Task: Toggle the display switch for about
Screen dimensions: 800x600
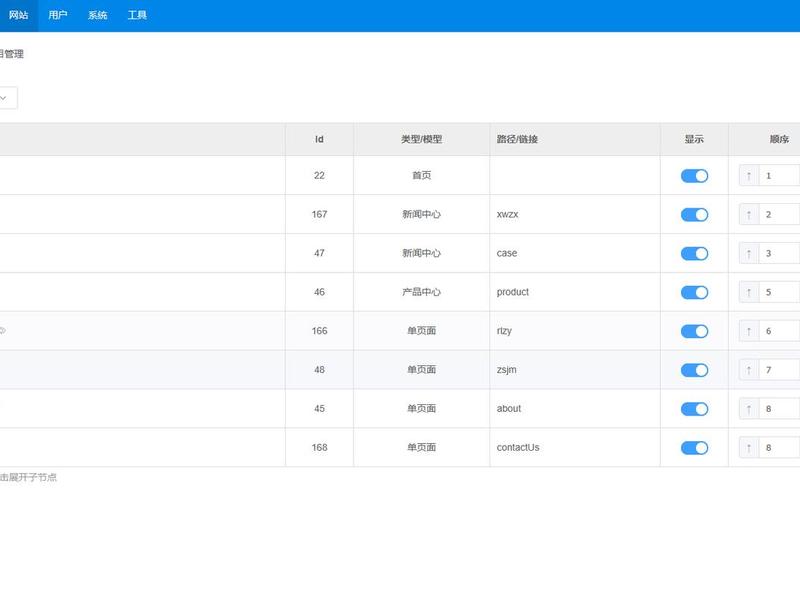Action: (694, 409)
